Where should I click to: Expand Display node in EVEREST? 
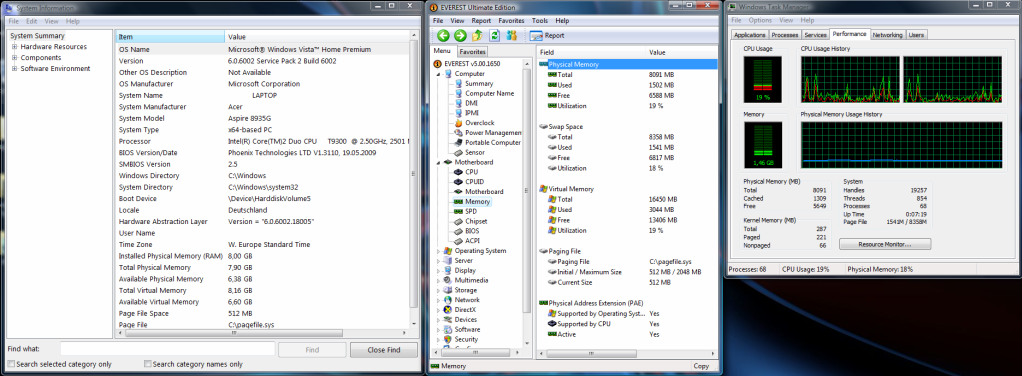pyautogui.click(x=438, y=270)
